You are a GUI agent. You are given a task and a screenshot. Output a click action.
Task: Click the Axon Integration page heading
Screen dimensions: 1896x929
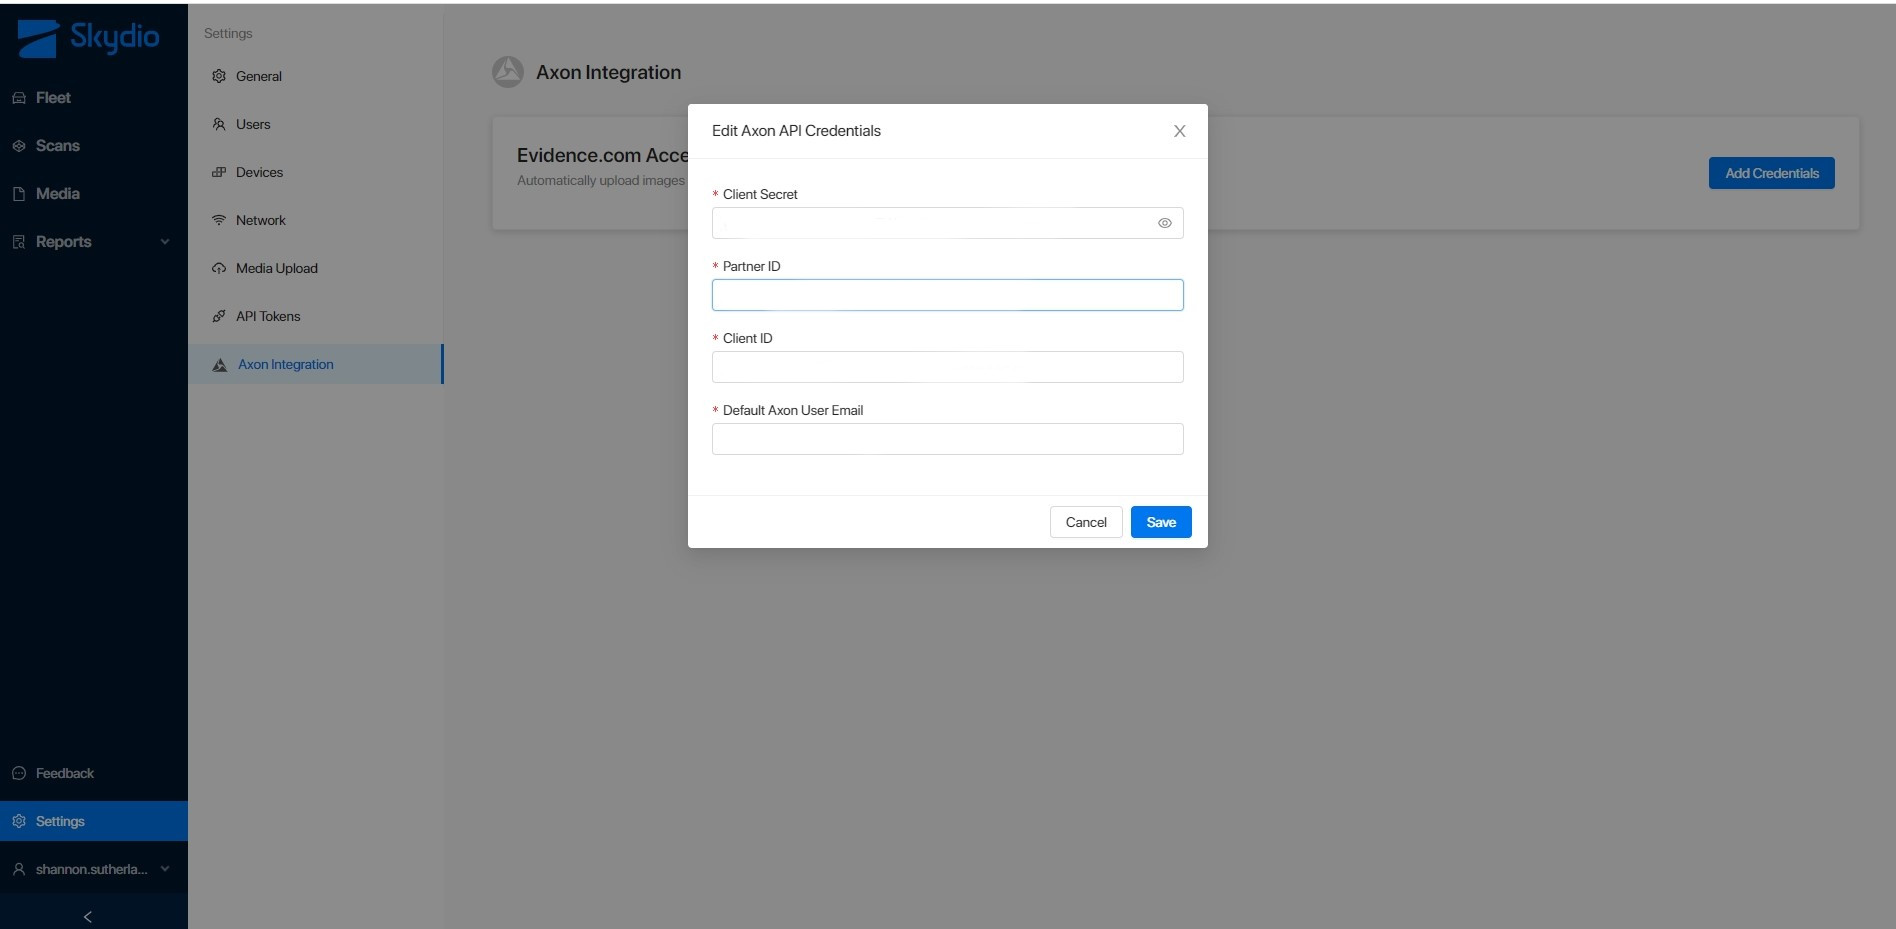(x=608, y=72)
